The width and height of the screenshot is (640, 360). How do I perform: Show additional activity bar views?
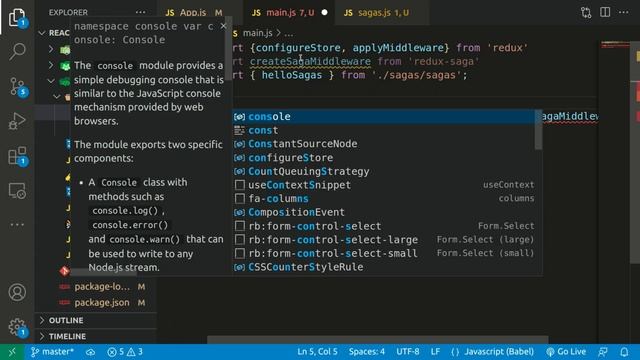[x=17, y=224]
